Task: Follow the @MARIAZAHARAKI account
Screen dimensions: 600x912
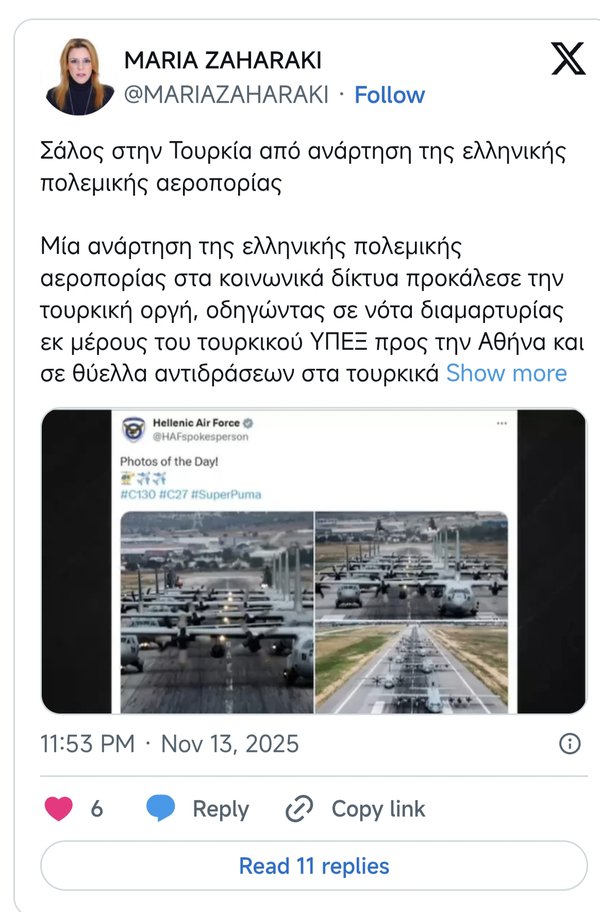Action: coord(389,95)
